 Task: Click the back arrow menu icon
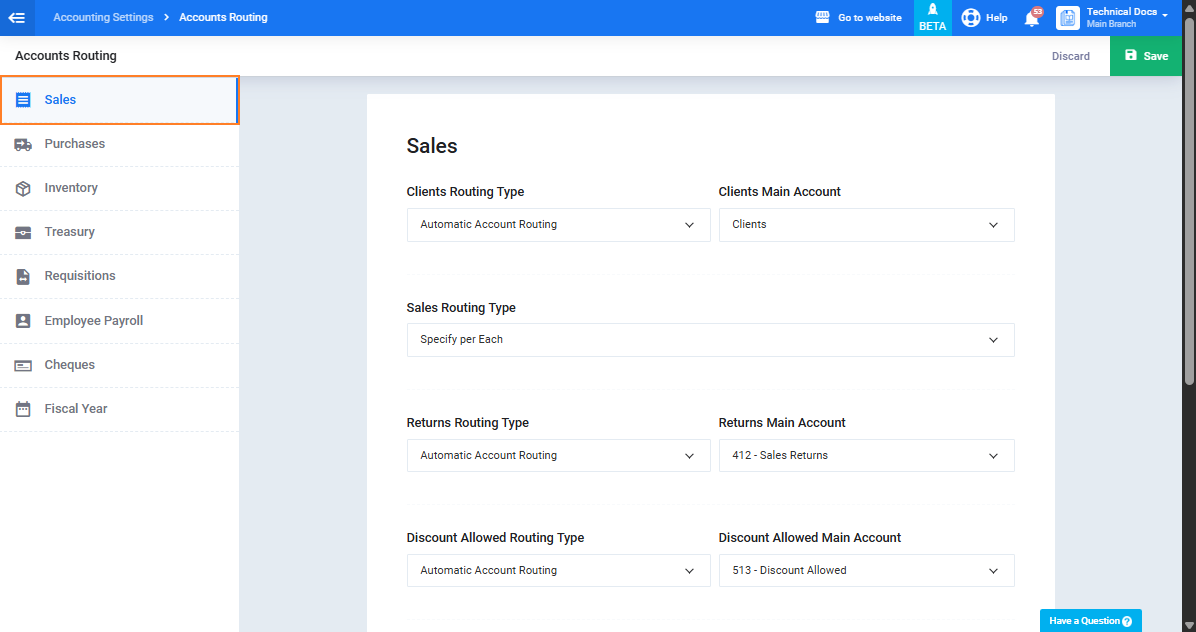[17, 18]
